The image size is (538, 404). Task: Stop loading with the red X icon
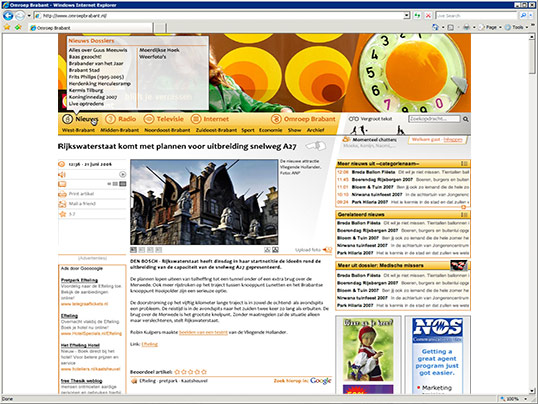coord(428,15)
